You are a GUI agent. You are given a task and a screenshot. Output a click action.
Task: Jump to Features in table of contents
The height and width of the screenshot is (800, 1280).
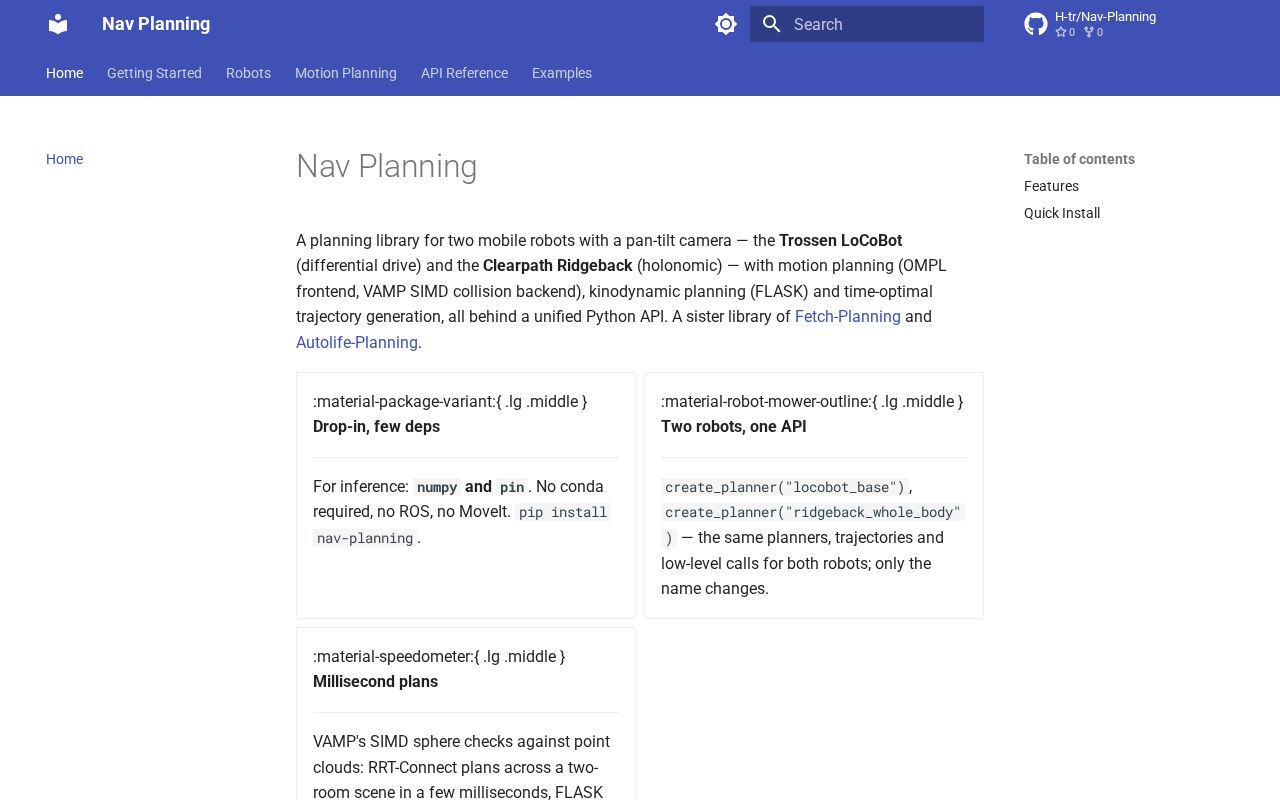click(1051, 186)
